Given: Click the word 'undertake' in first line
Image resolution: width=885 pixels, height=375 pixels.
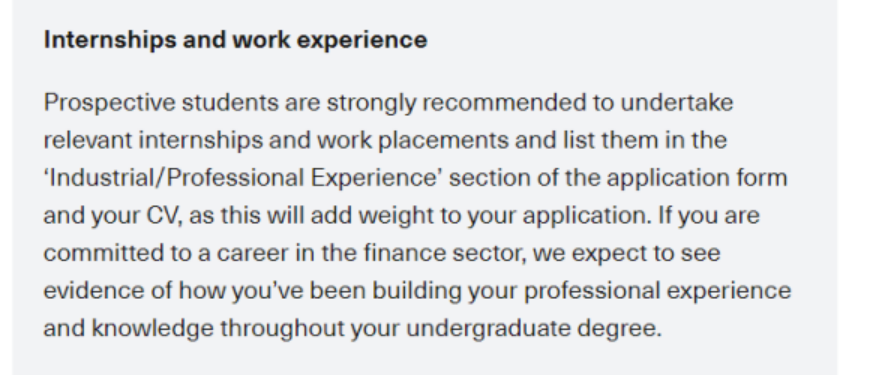Looking at the screenshot, I should 677,103.
